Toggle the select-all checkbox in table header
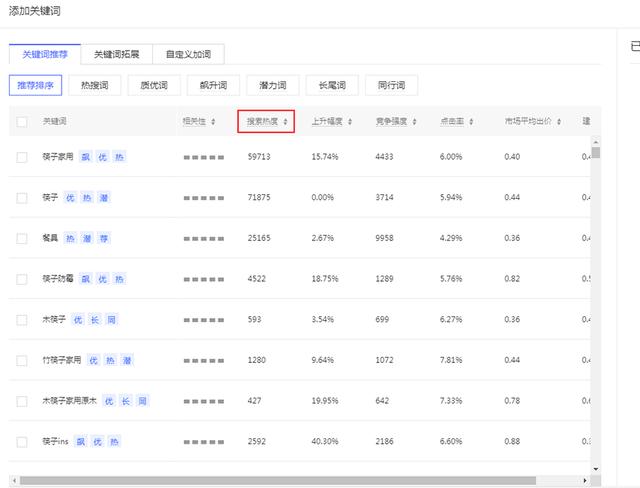 point(22,122)
